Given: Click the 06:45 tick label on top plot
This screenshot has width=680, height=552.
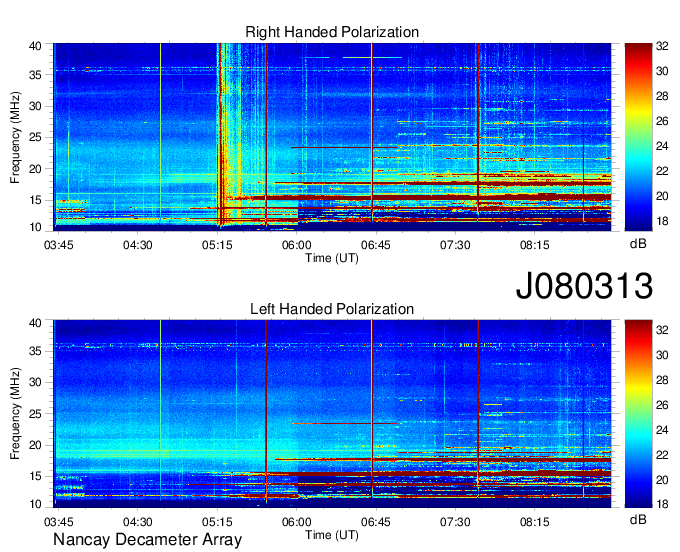Looking at the screenshot, I should click(376, 245).
